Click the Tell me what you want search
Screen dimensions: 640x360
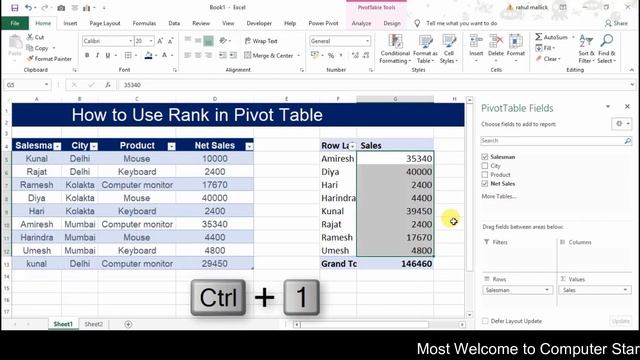[461, 23]
